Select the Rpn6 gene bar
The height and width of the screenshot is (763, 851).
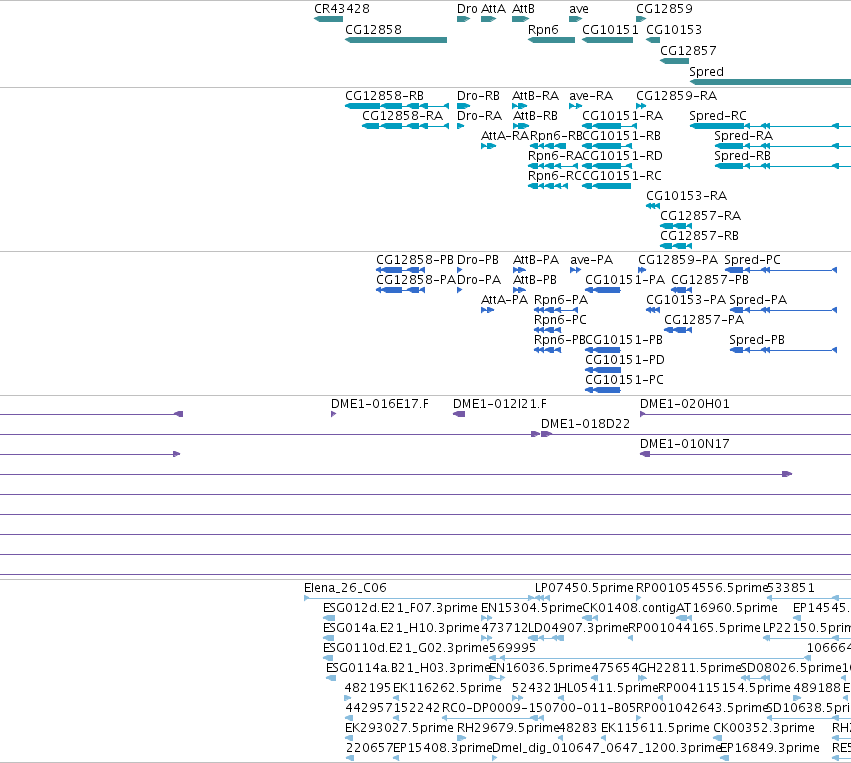pyautogui.click(x=551, y=40)
